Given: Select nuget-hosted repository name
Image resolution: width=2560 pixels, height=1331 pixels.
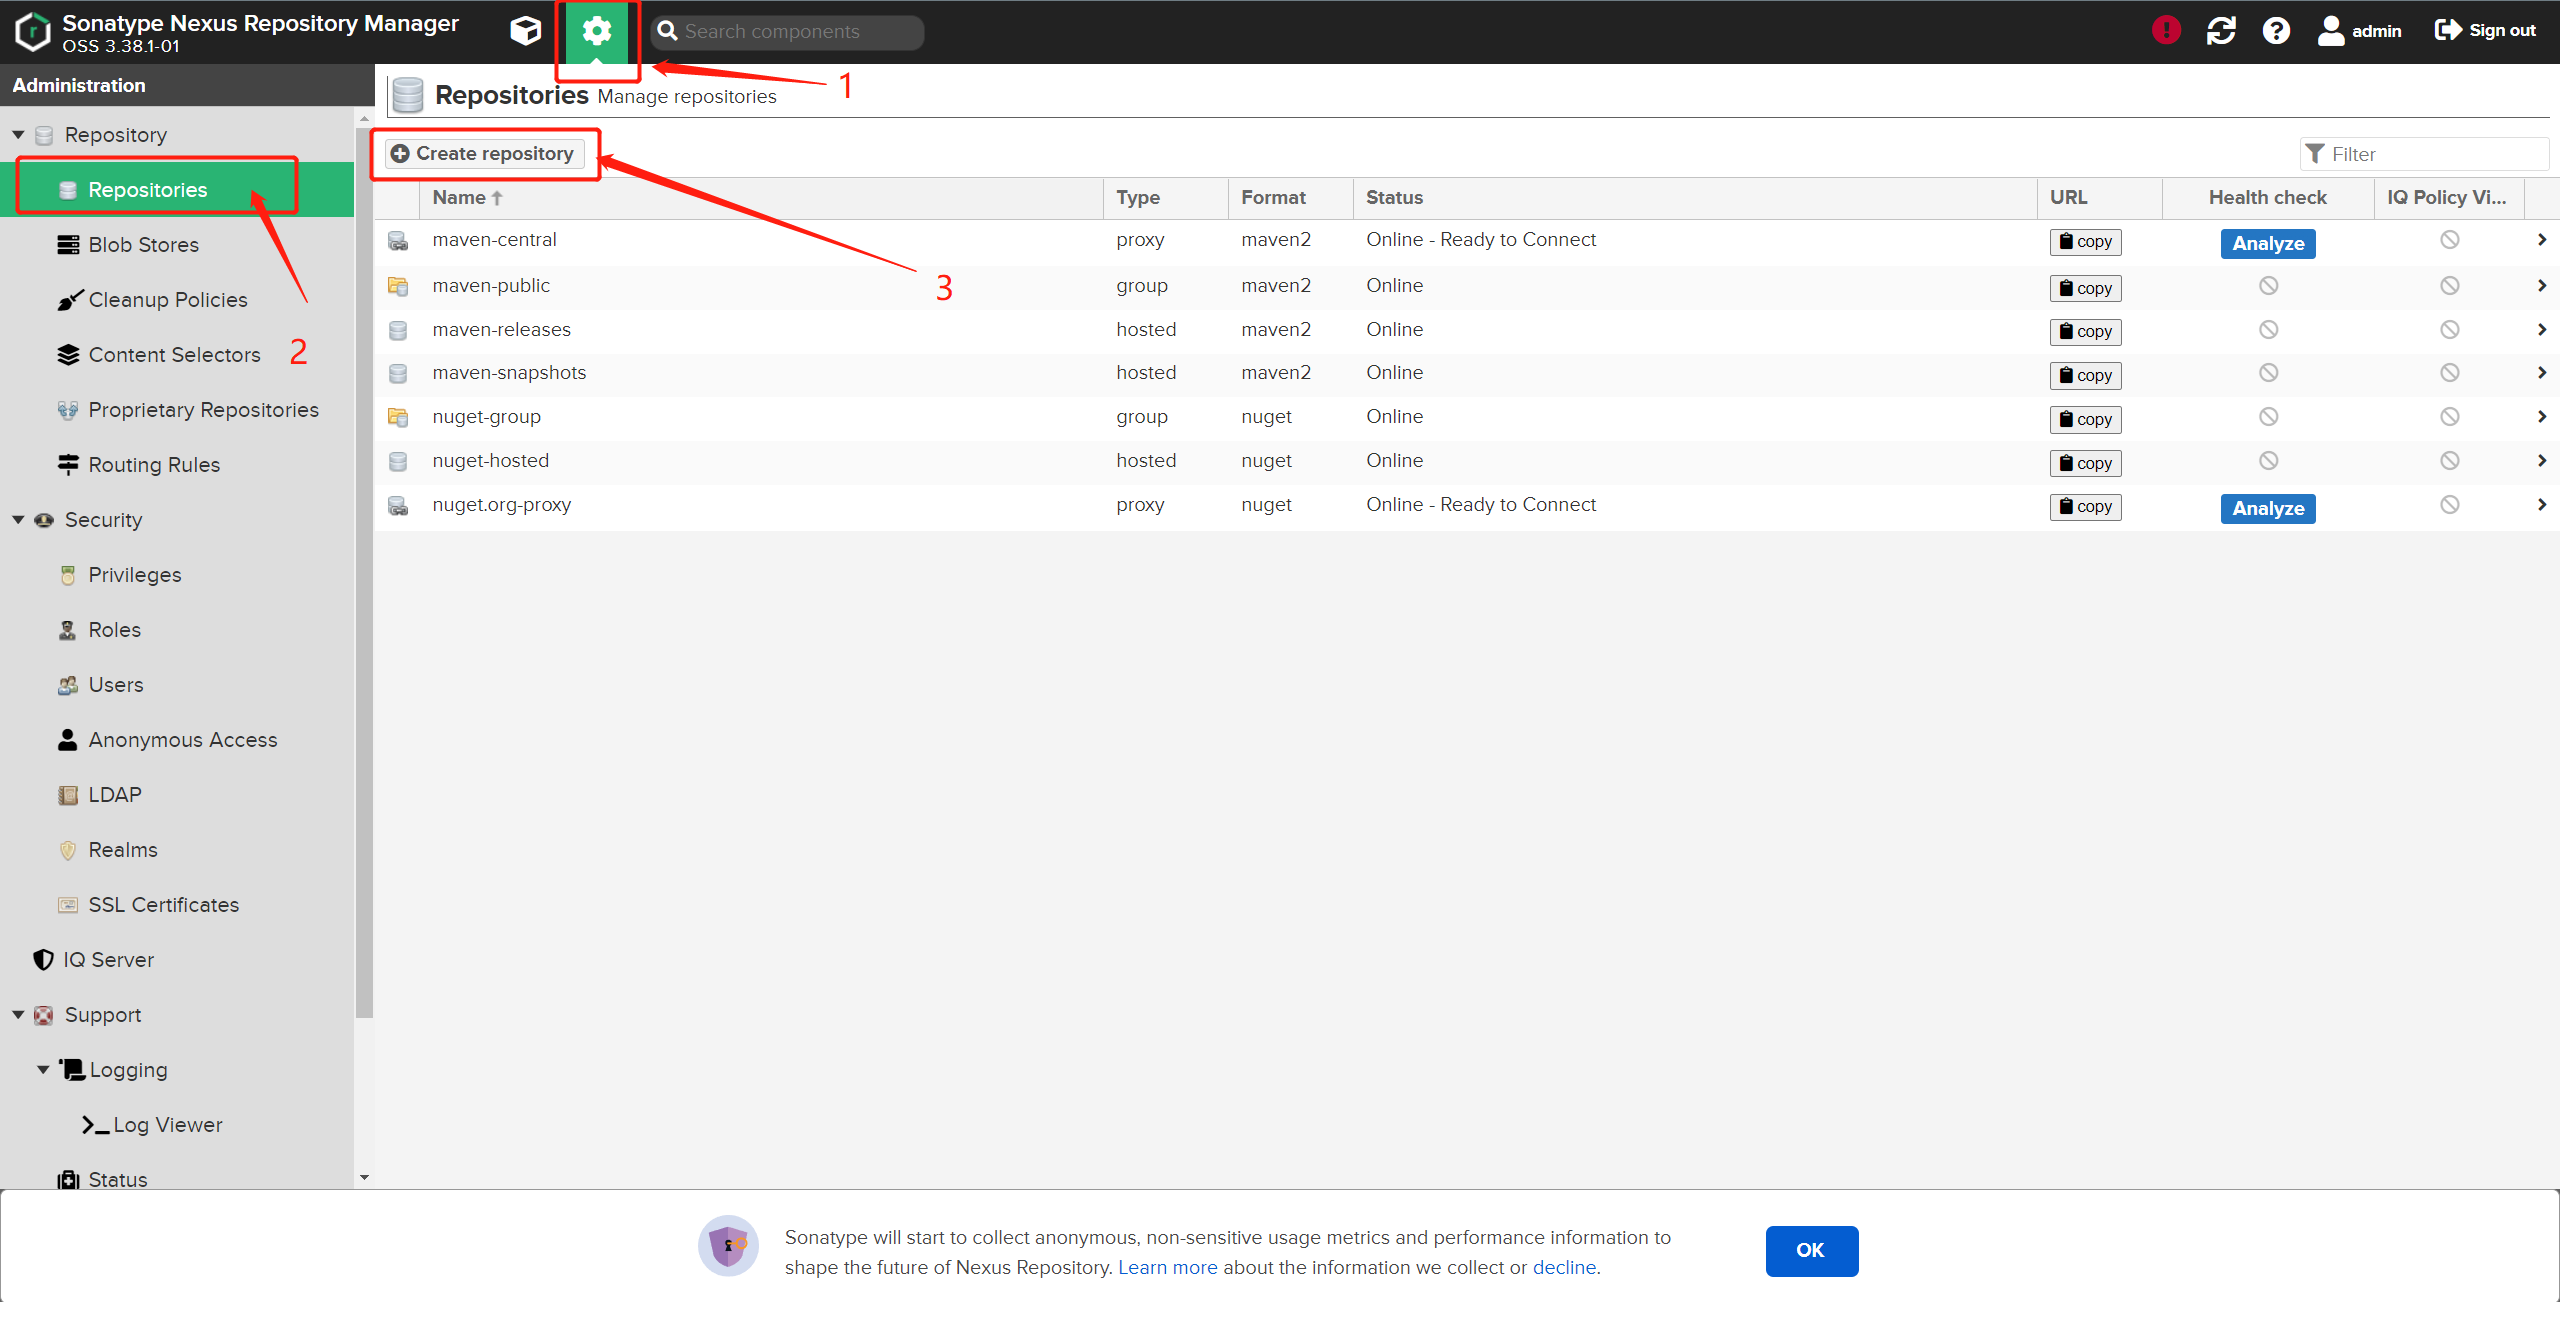Looking at the screenshot, I should (x=491, y=460).
